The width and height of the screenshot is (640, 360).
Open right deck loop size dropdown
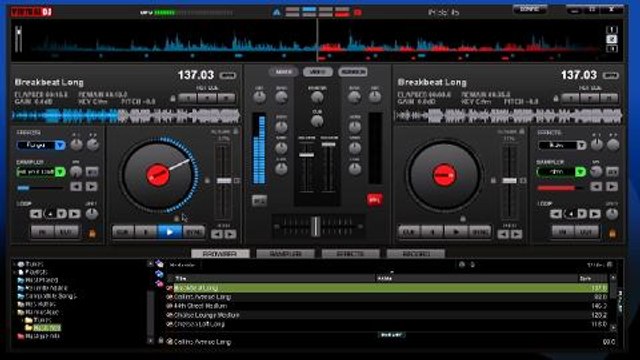pyautogui.click(x=582, y=213)
